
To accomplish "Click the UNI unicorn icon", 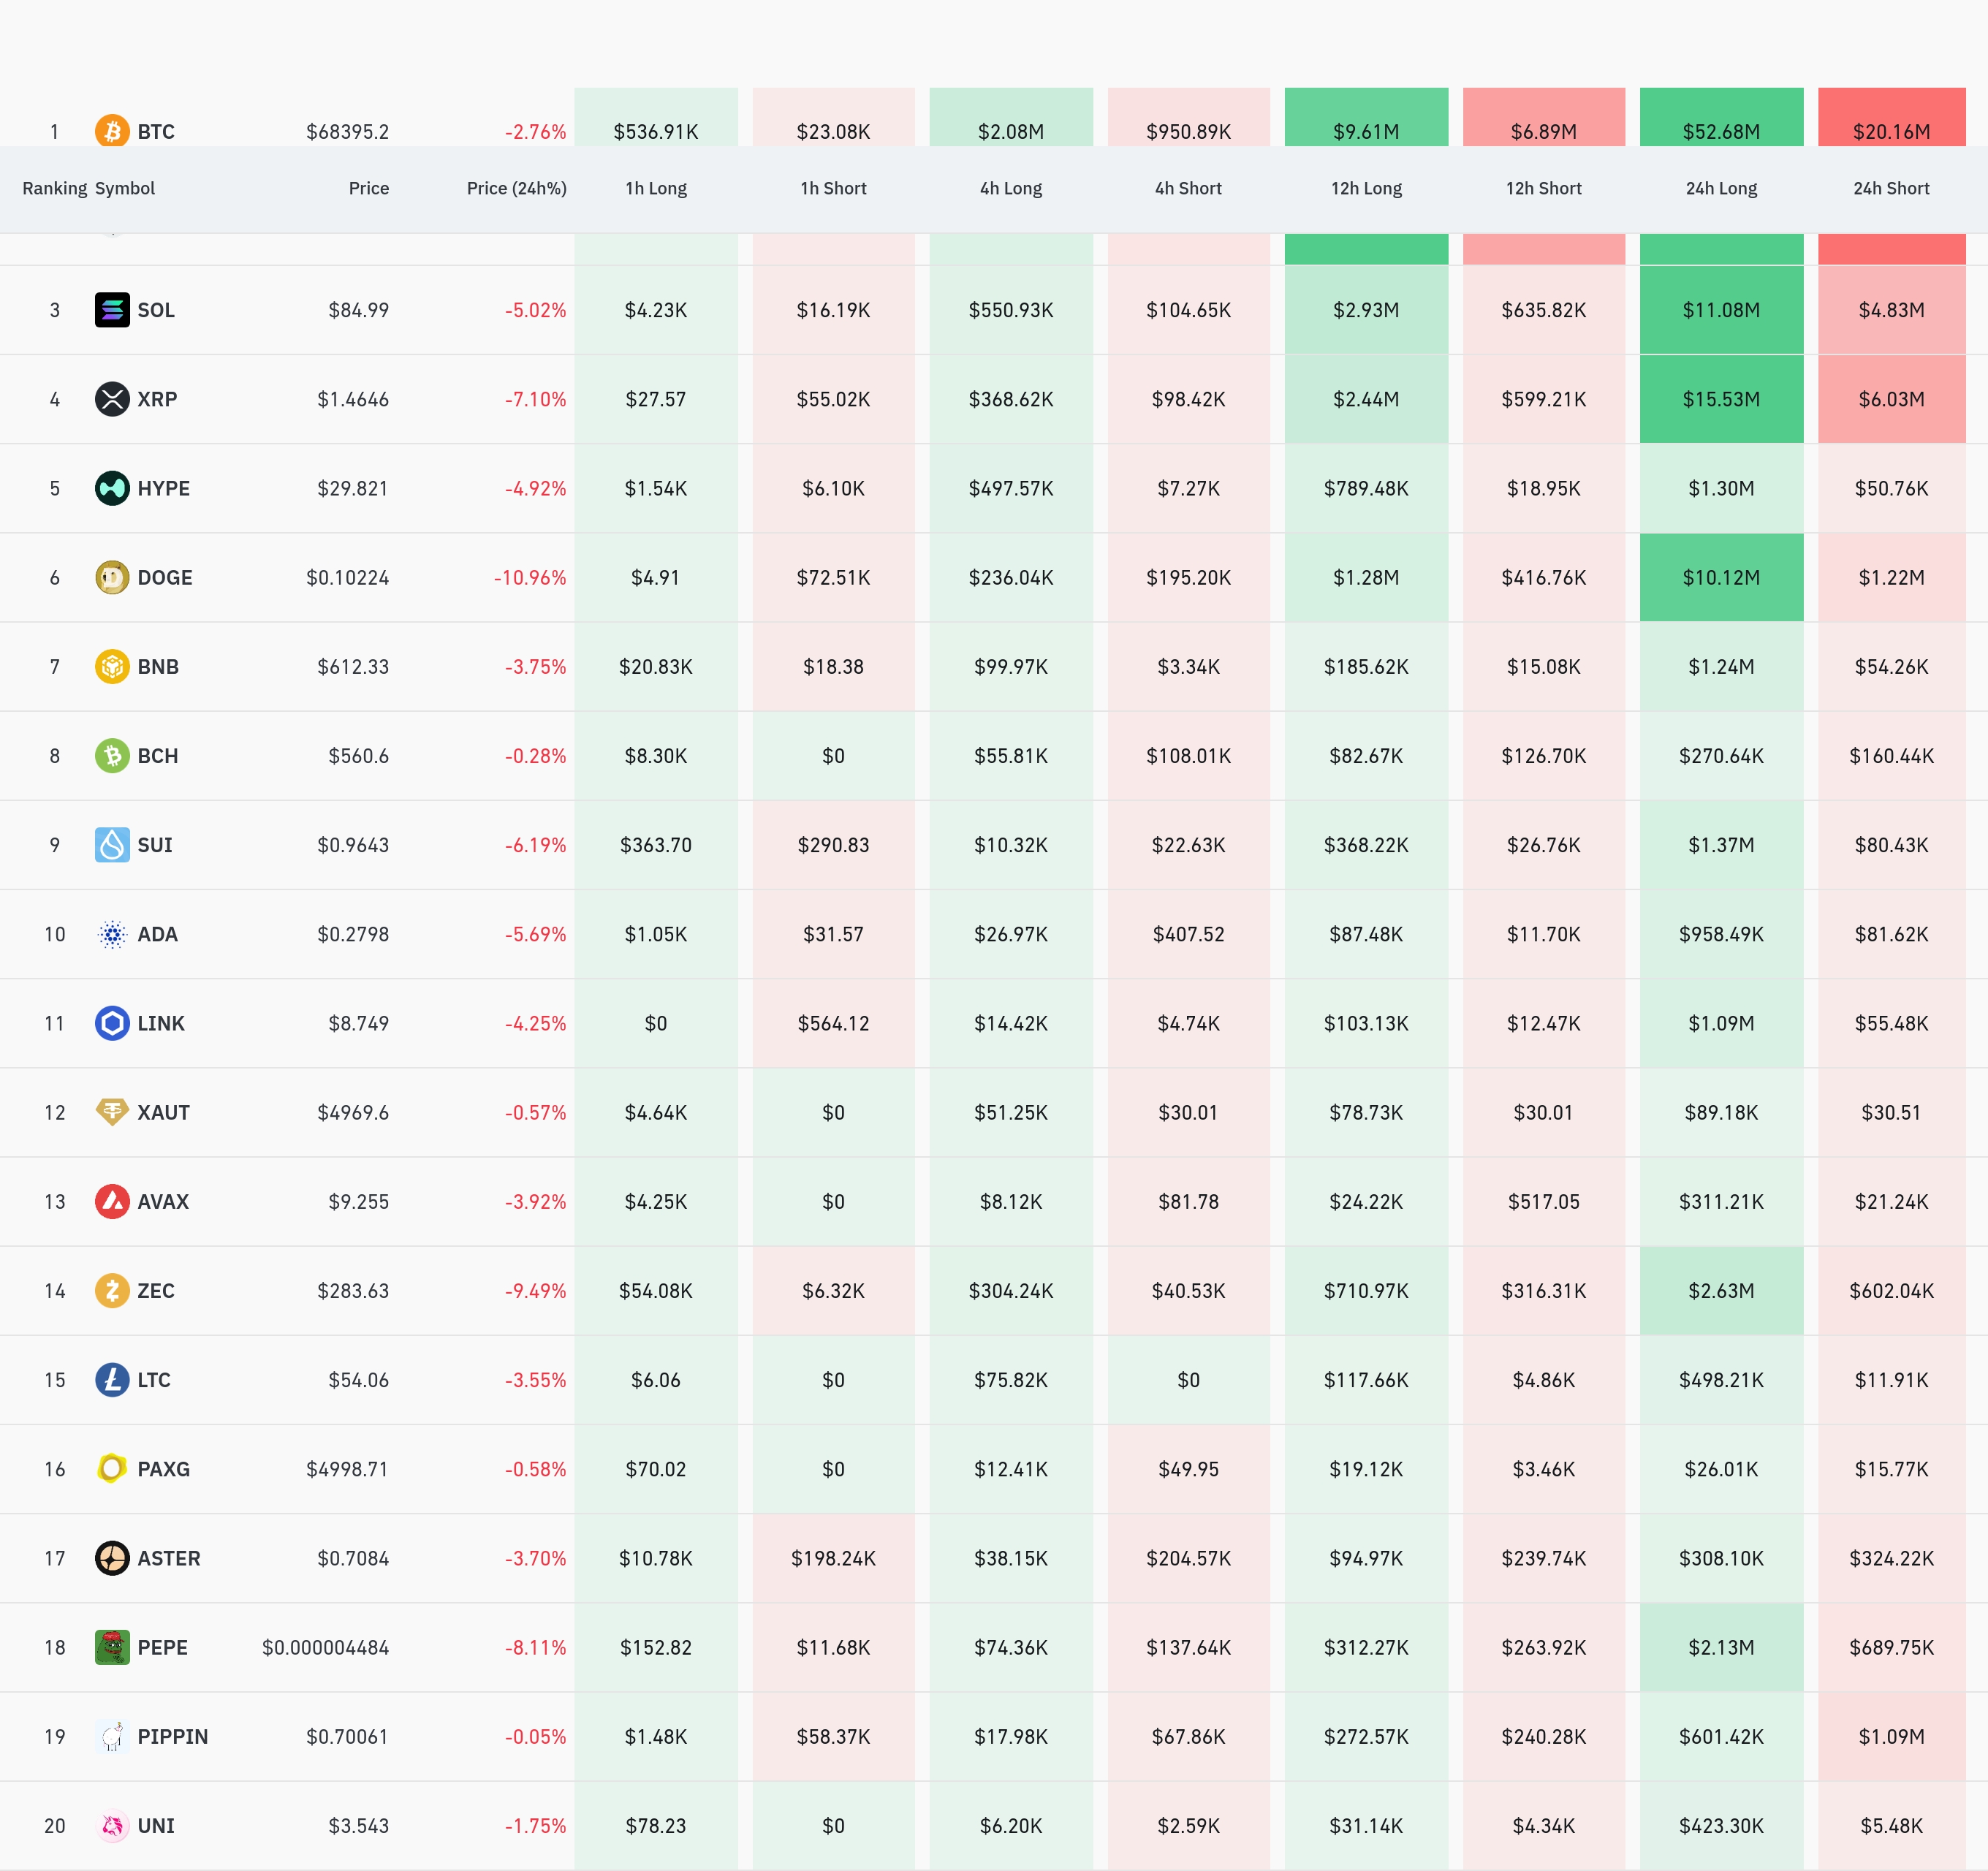I will pos(112,1826).
